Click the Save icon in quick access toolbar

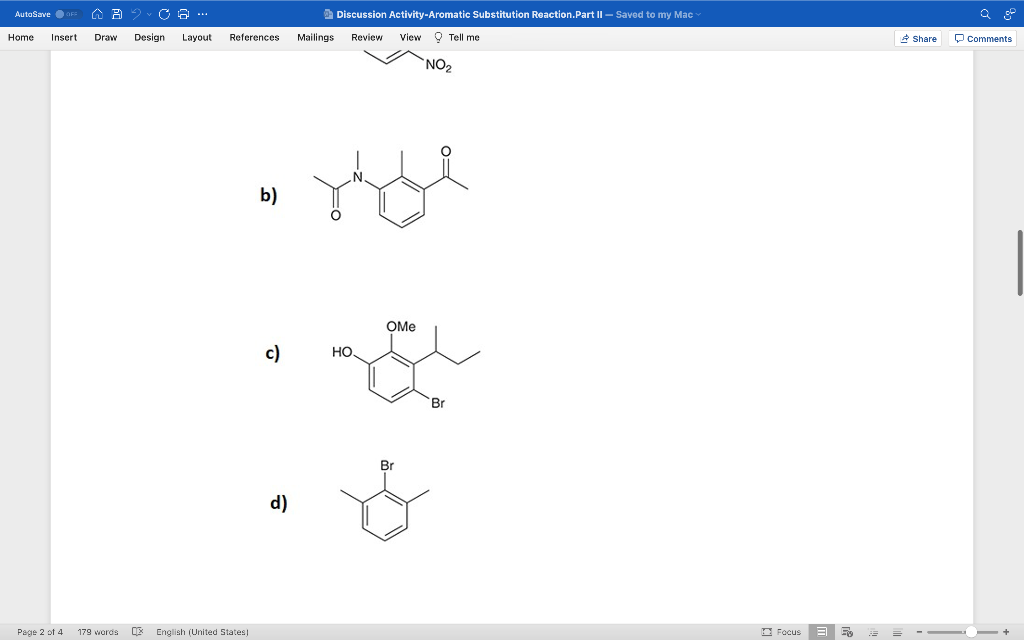(117, 14)
